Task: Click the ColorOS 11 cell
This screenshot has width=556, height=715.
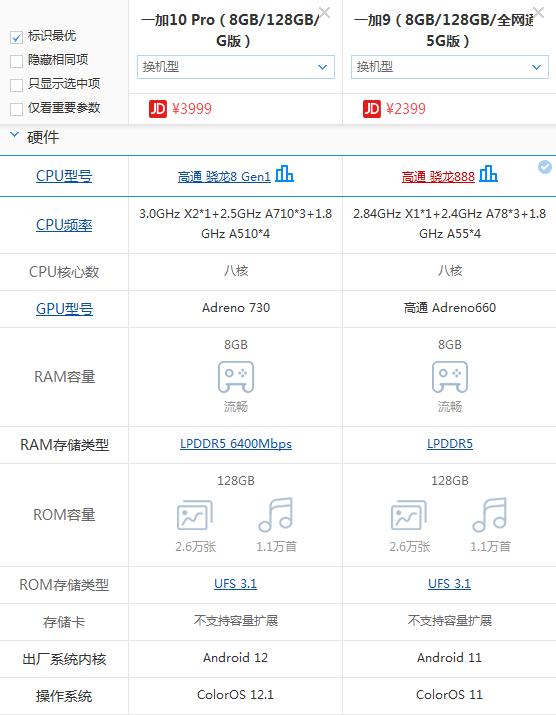Action: (449, 694)
